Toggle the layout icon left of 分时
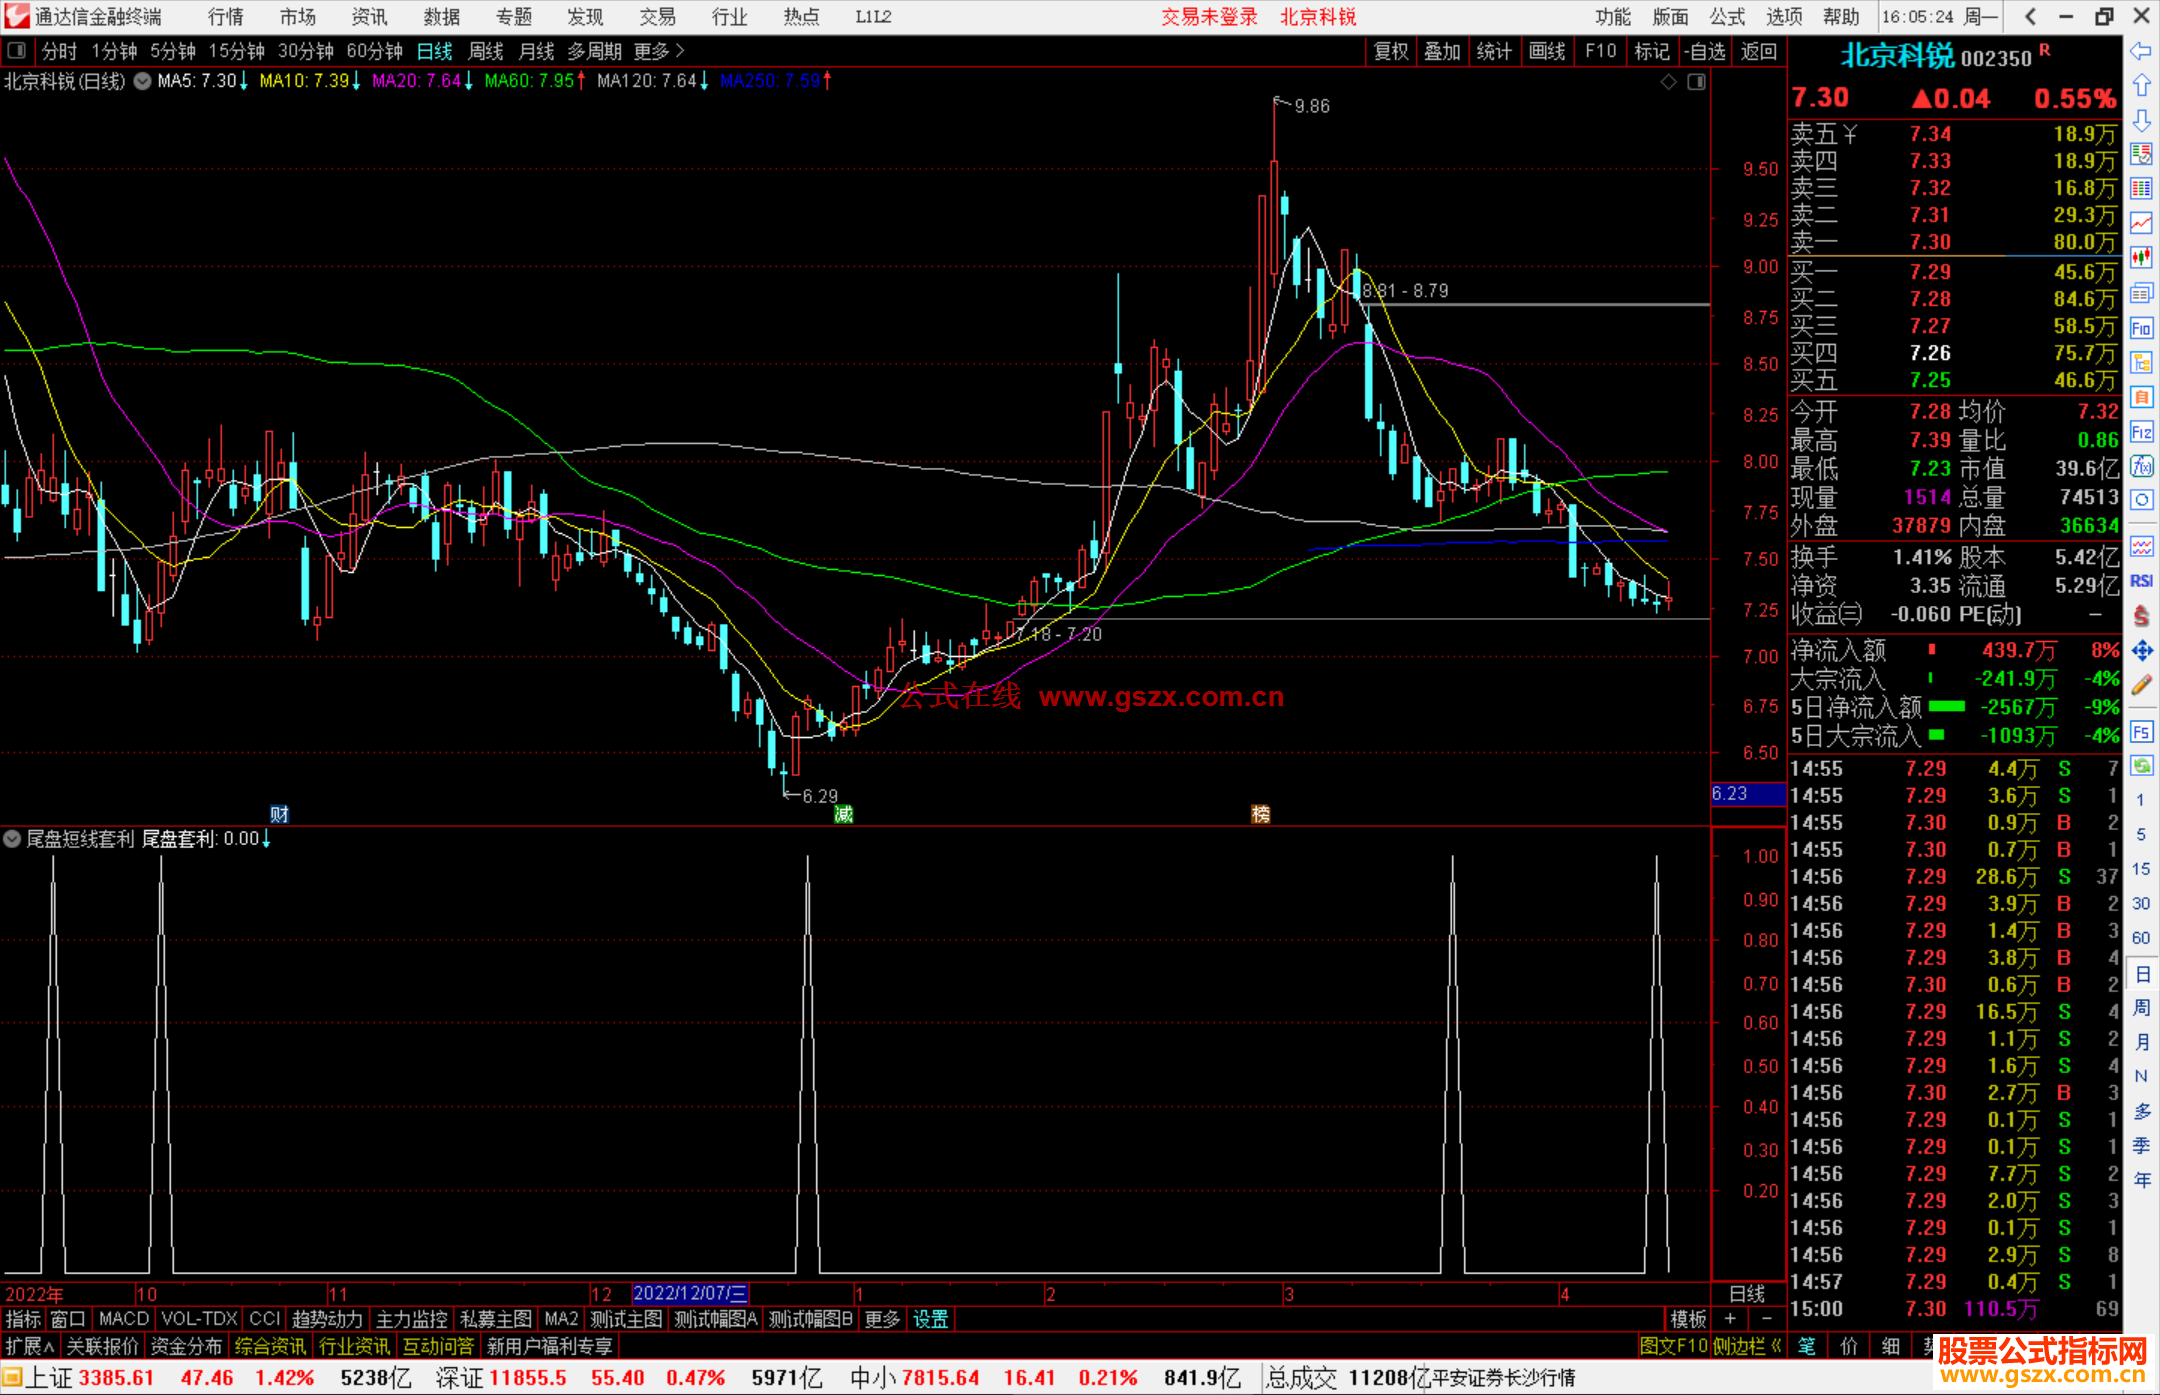 [x=17, y=51]
